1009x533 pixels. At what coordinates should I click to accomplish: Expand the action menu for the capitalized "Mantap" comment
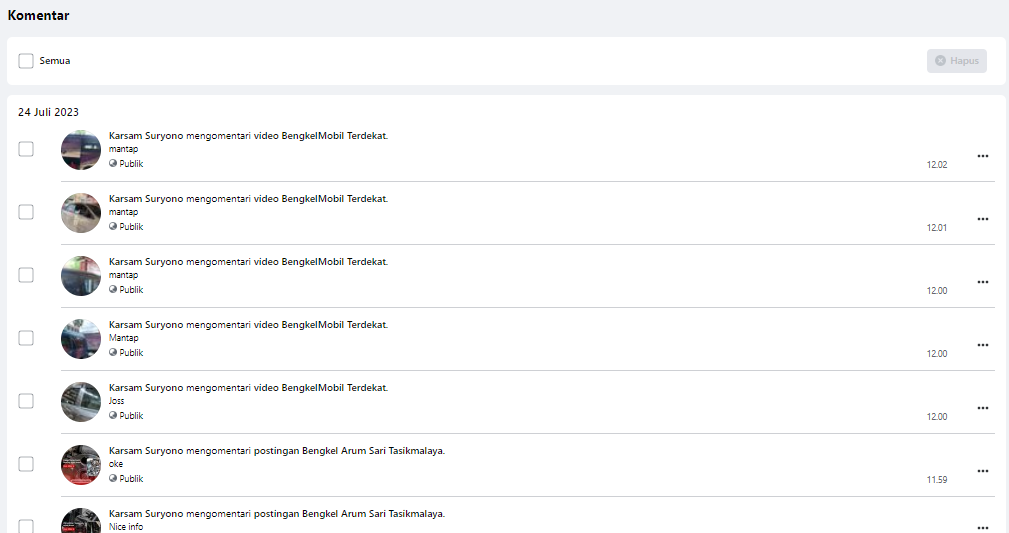pos(982,345)
